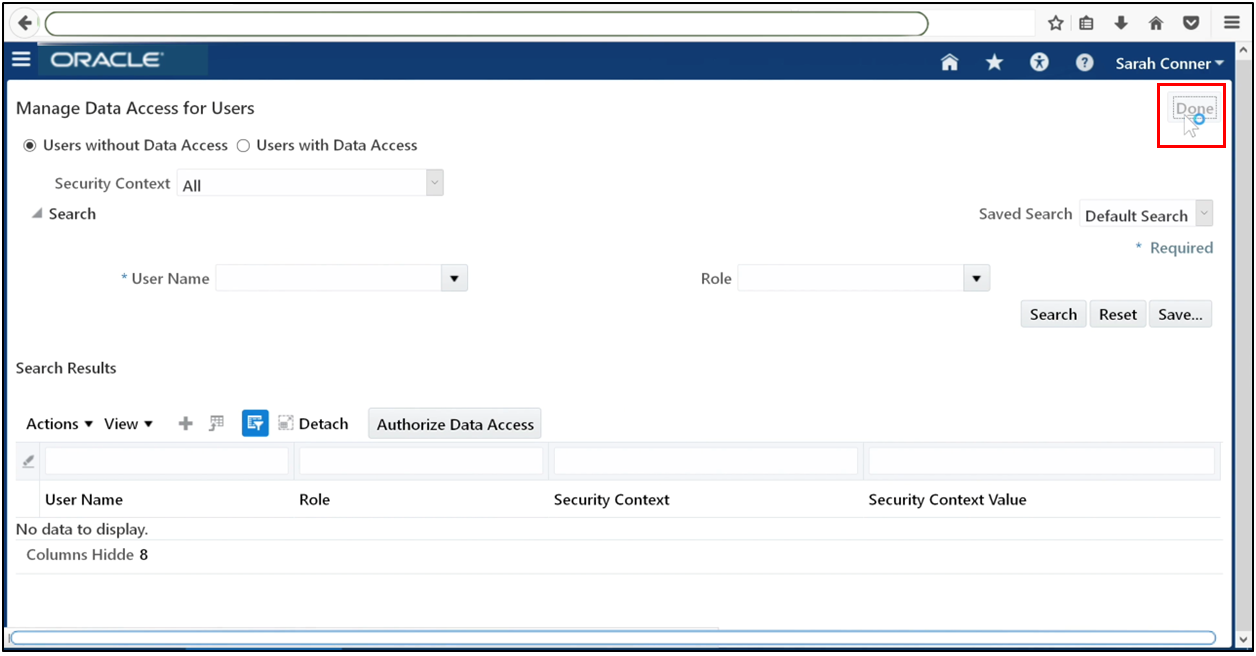Add a new row with the plus icon

[185, 423]
